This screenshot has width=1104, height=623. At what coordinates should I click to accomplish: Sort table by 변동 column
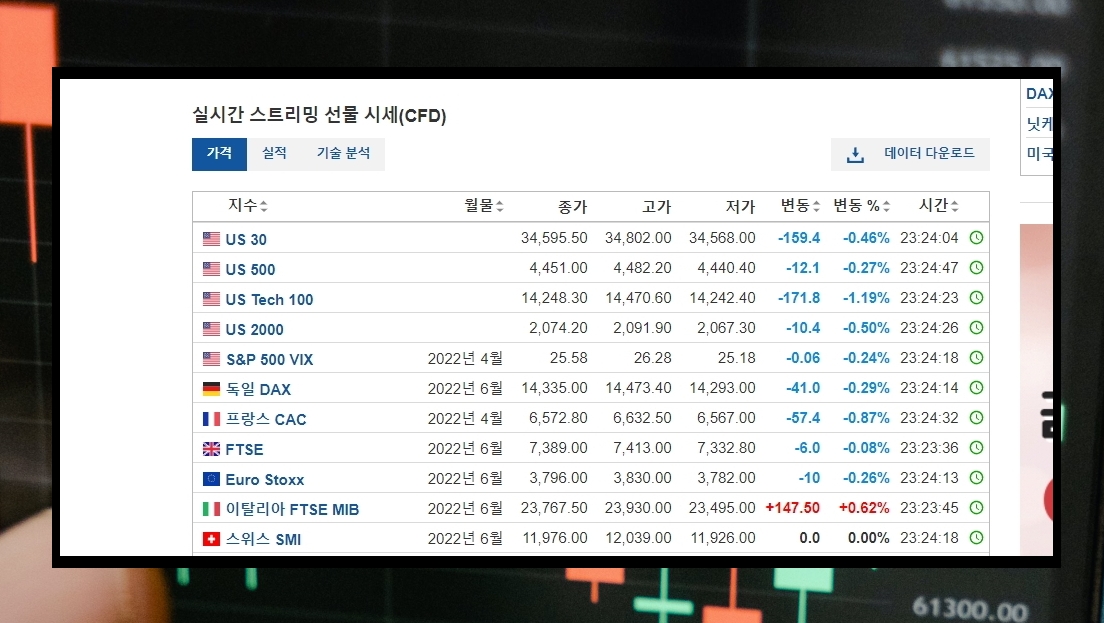[x=800, y=206]
